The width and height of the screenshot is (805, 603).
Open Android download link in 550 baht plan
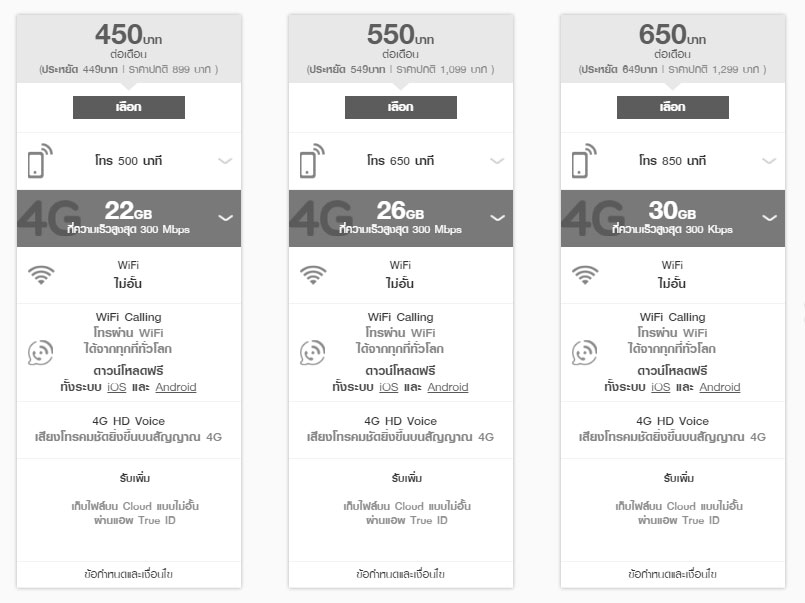[448, 387]
